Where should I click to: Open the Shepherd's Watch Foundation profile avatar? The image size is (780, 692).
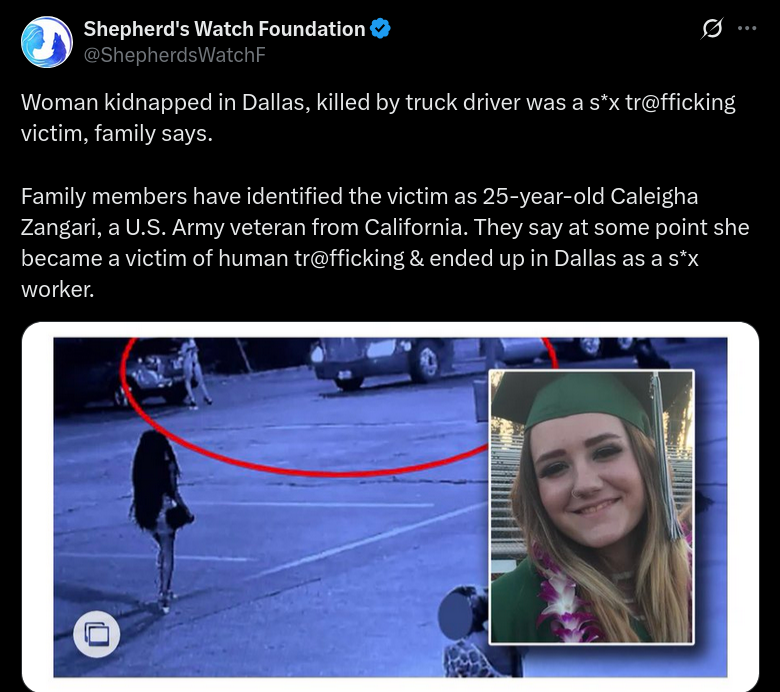pos(47,42)
